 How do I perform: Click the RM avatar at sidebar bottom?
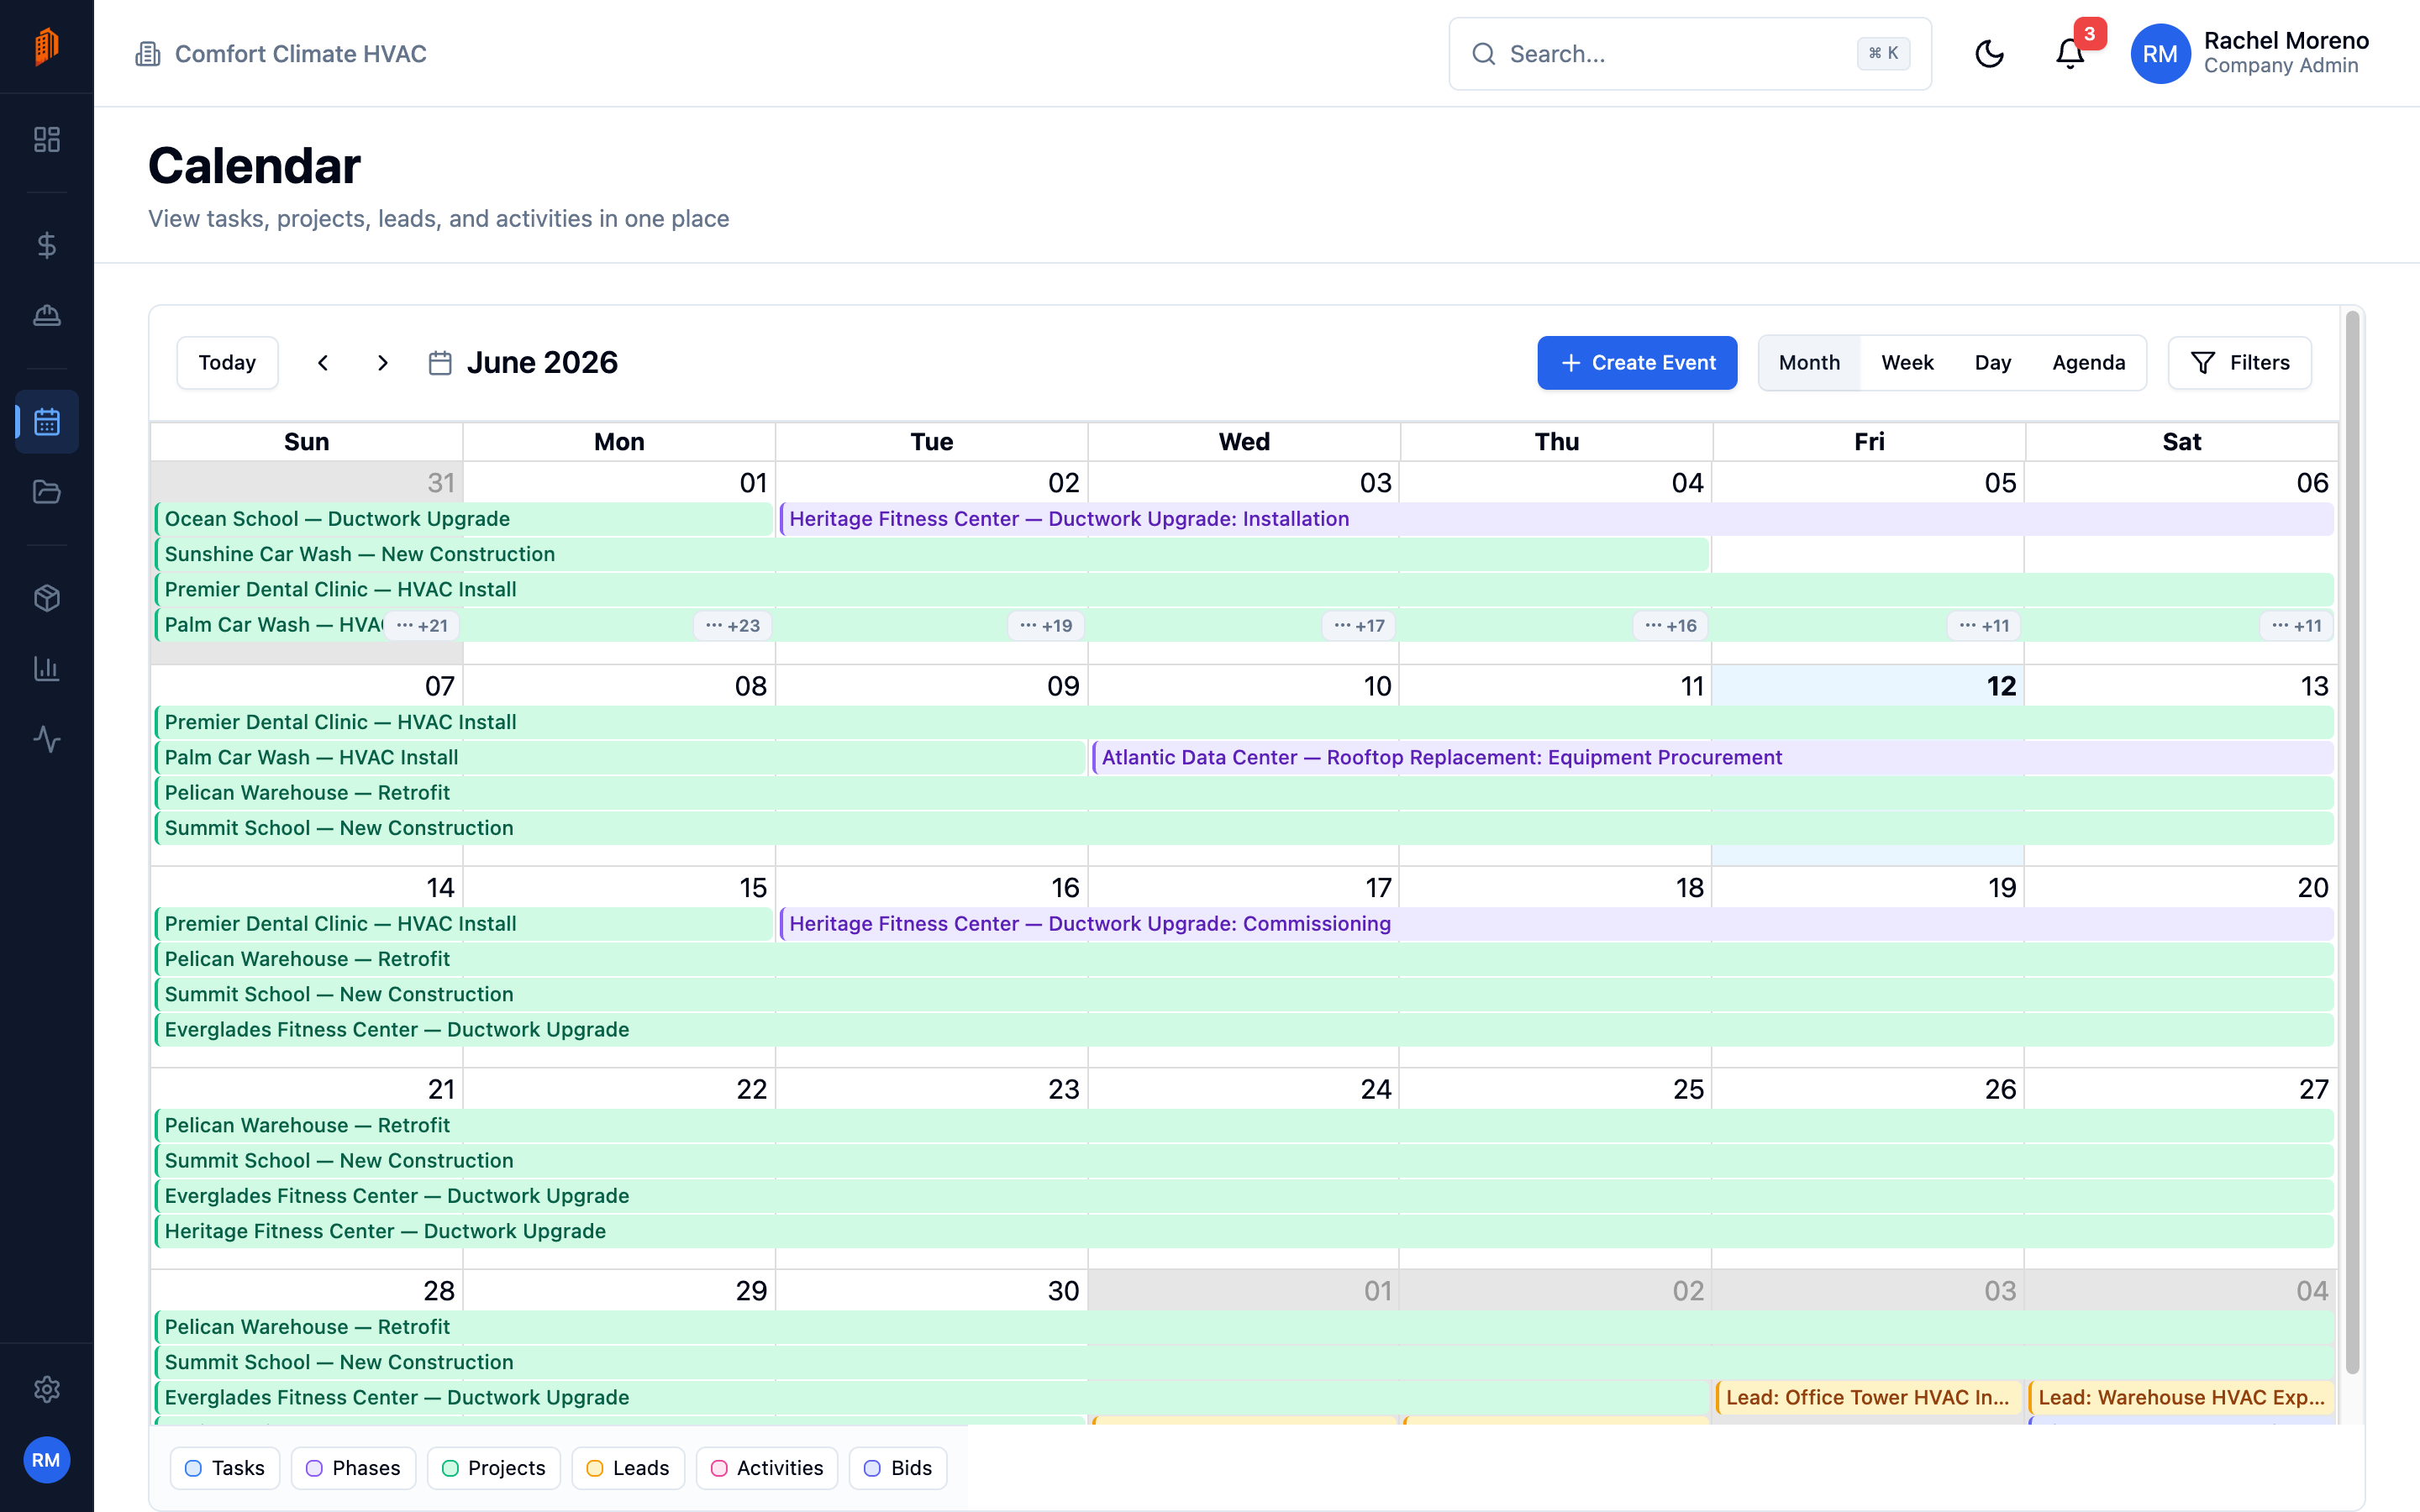click(x=47, y=1460)
